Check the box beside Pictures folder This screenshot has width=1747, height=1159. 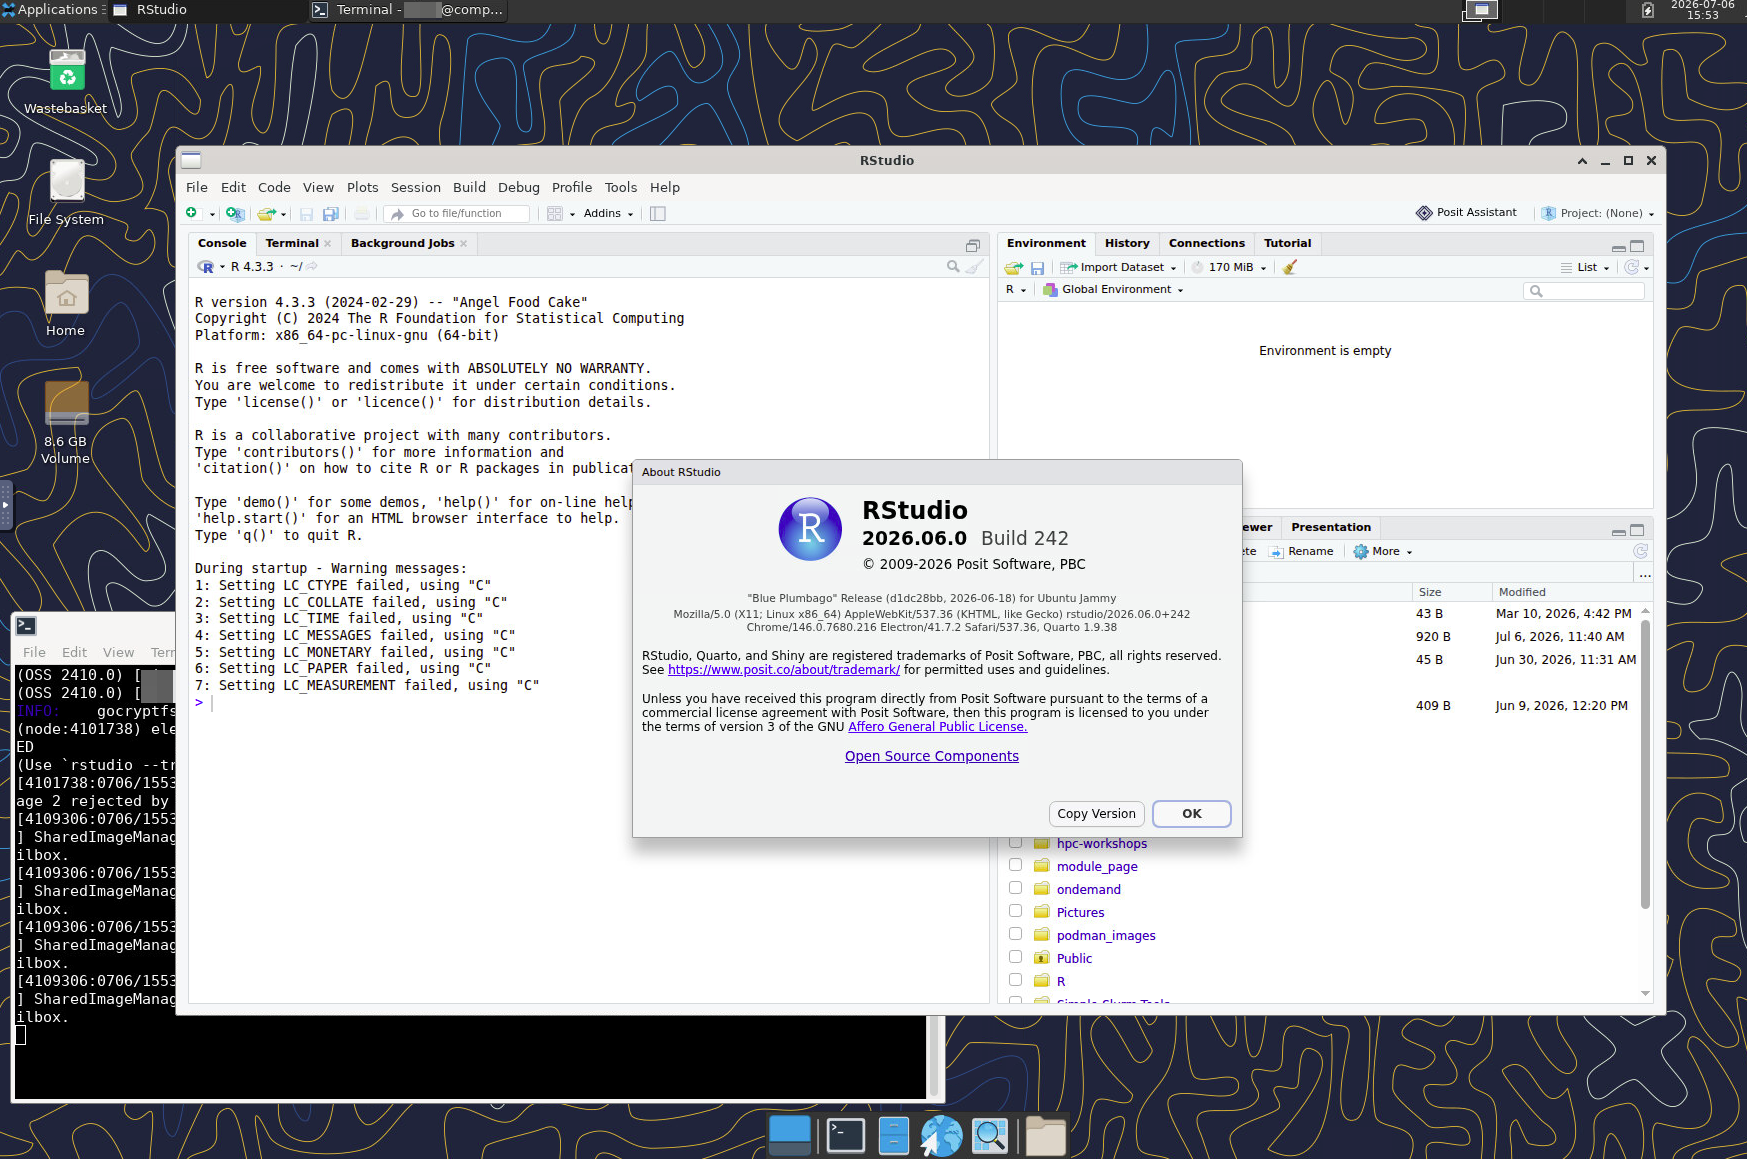(1015, 911)
